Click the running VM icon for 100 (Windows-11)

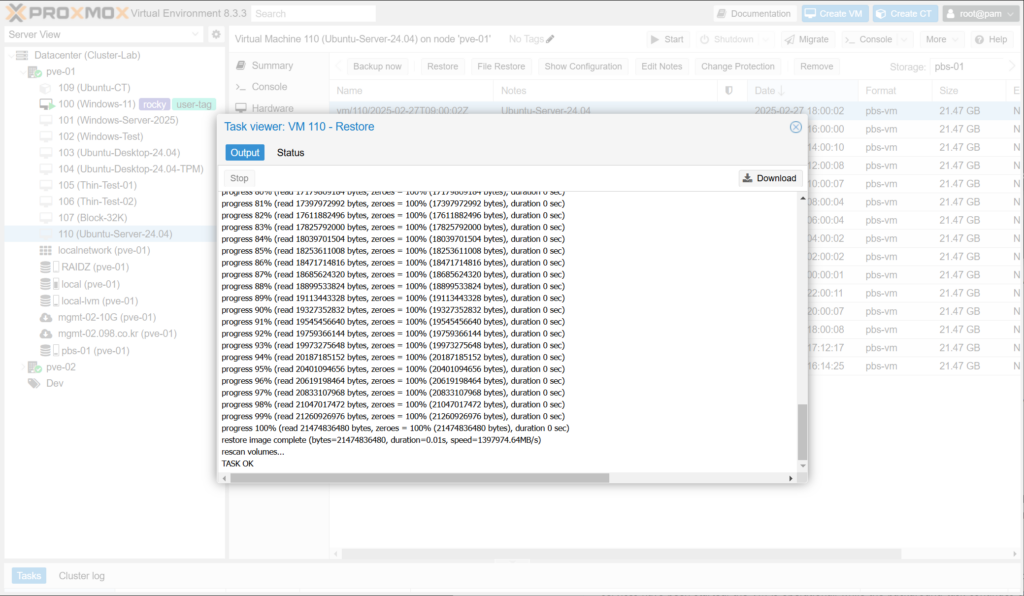pyautogui.click(x=45, y=104)
